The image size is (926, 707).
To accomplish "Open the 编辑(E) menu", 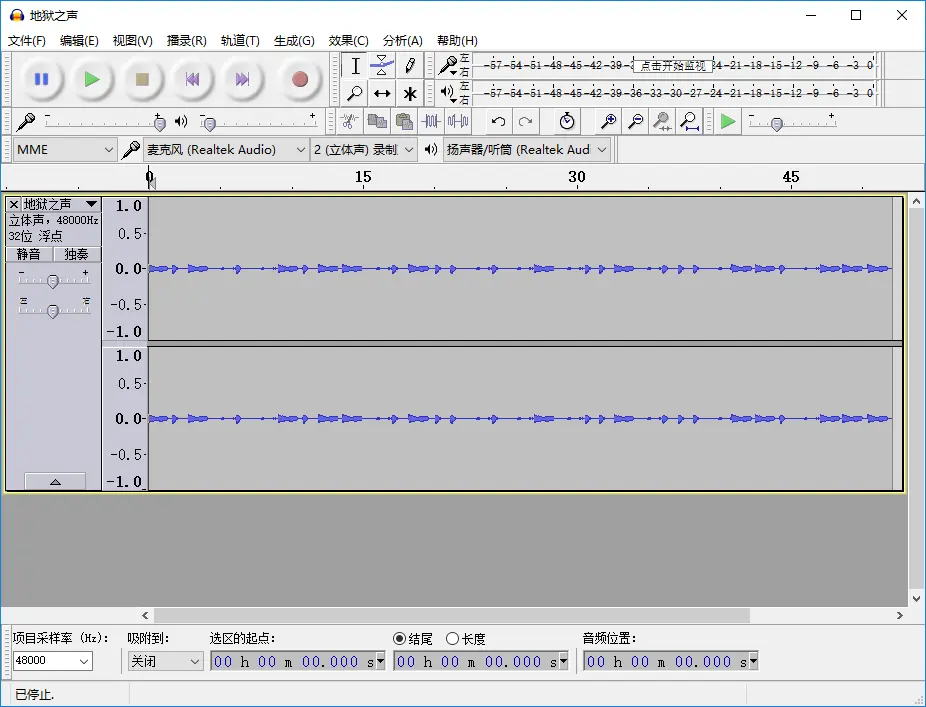I will point(79,41).
